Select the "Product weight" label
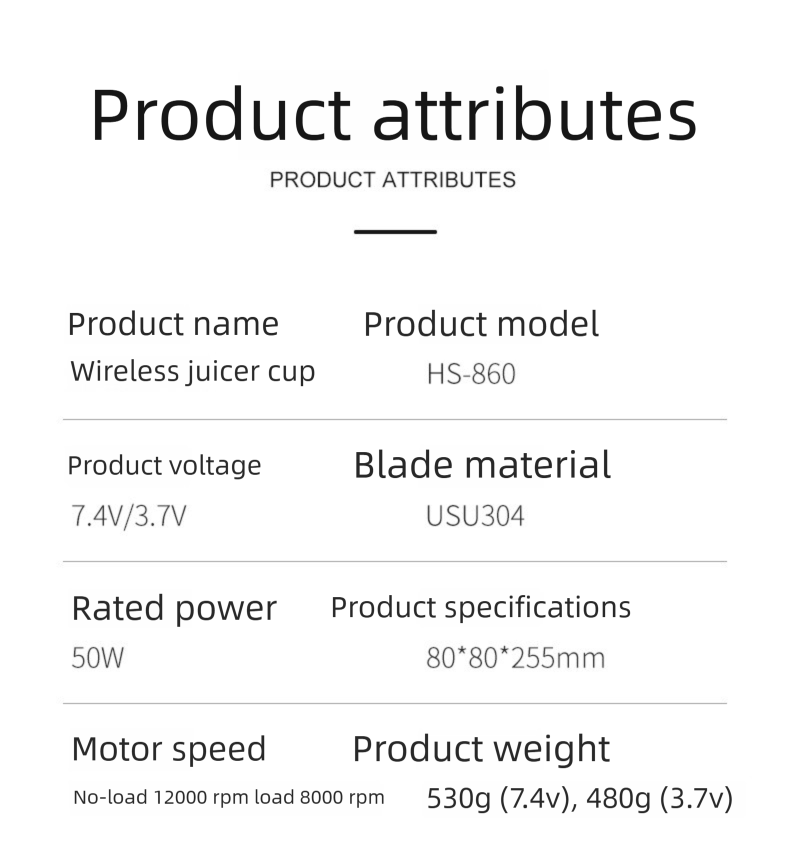This screenshot has width=790, height=855. (481, 749)
